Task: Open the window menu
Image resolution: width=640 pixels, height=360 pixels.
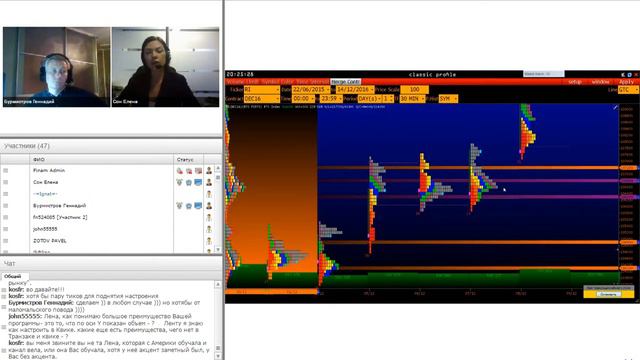Action: coord(600,82)
